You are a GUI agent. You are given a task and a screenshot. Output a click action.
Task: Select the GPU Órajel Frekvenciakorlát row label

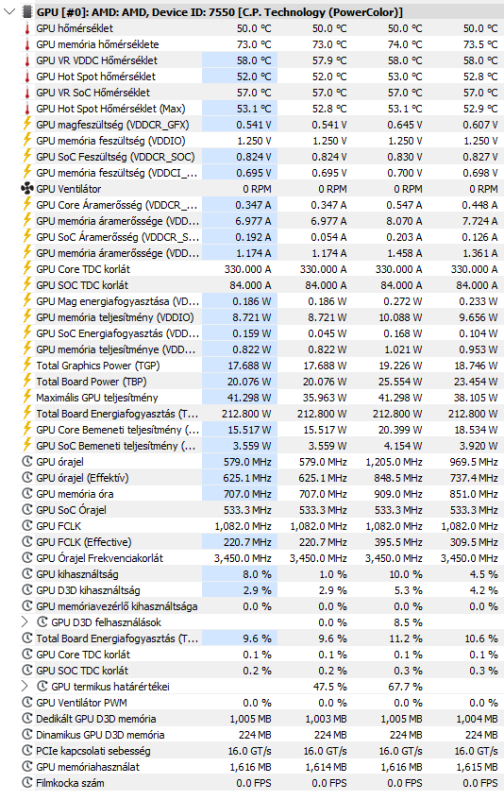pos(99,558)
